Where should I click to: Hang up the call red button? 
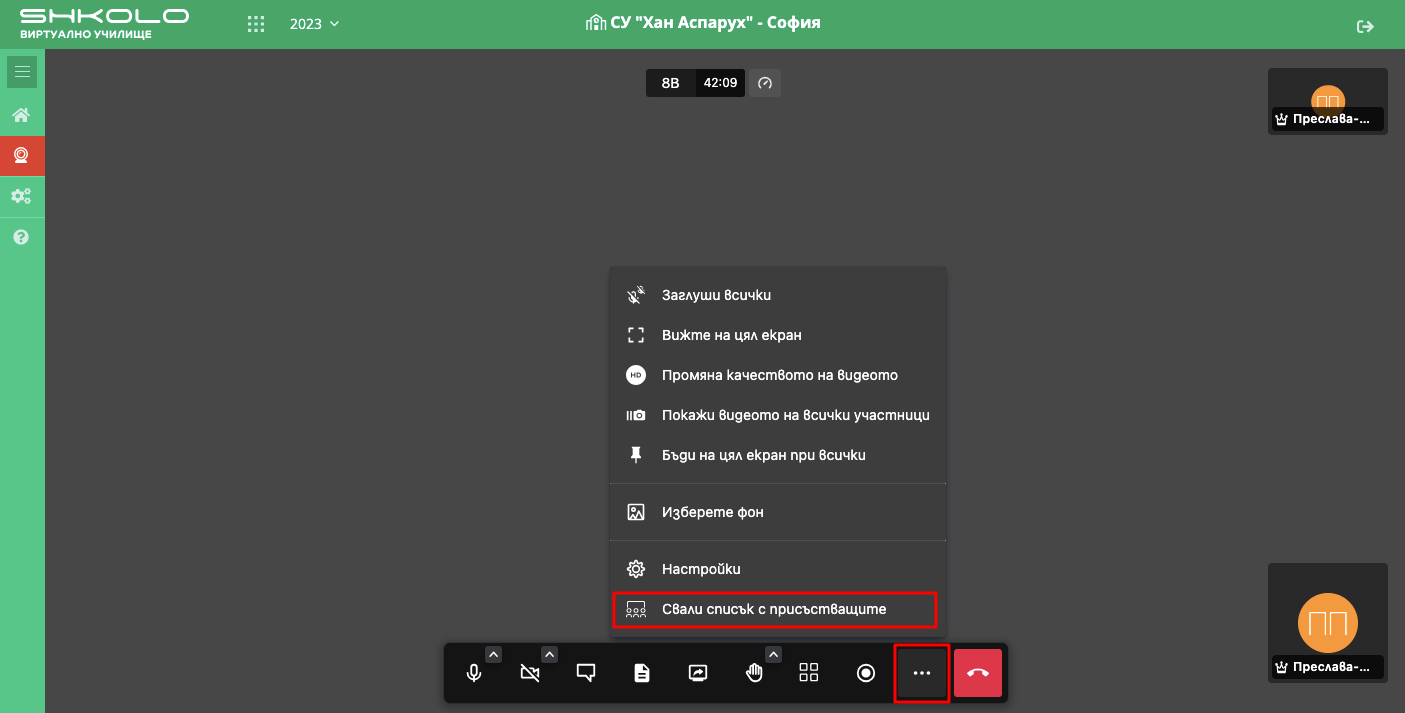[978, 673]
